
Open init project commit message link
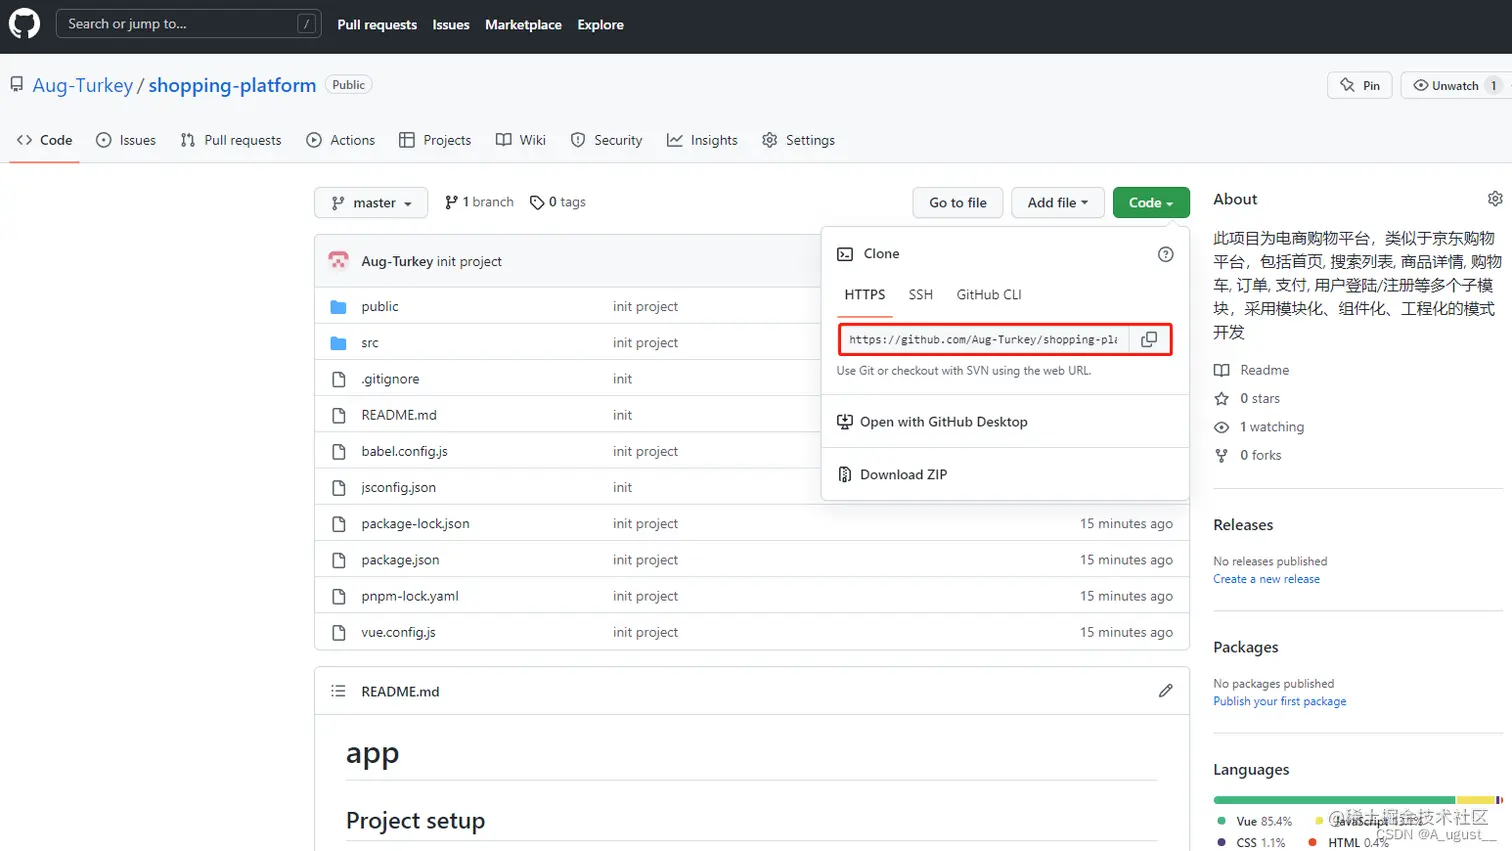(469, 262)
